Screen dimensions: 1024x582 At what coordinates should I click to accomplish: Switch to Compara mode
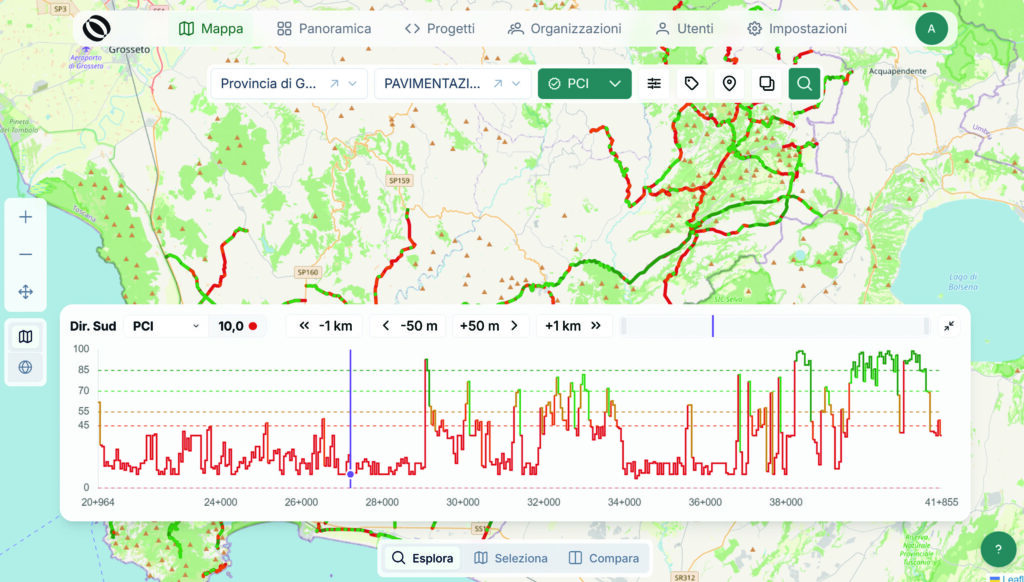pos(603,558)
